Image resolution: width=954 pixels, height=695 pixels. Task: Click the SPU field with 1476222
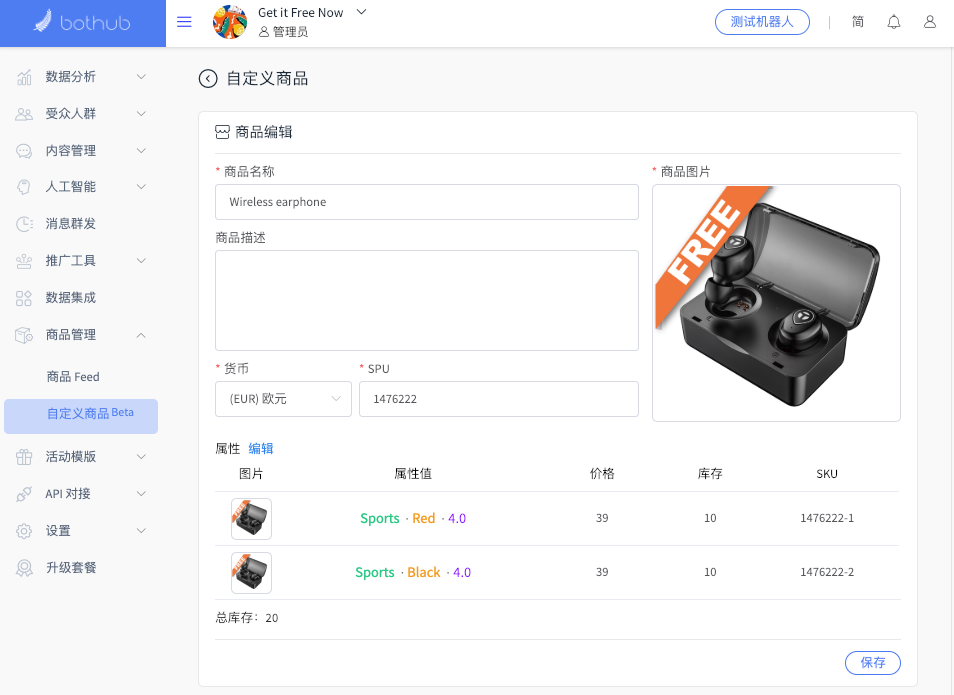(x=498, y=399)
